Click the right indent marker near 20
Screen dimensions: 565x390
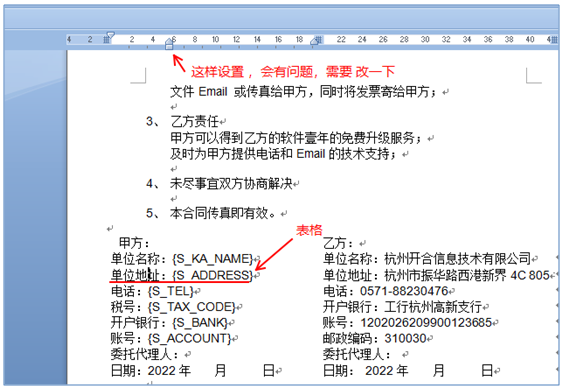314,42
